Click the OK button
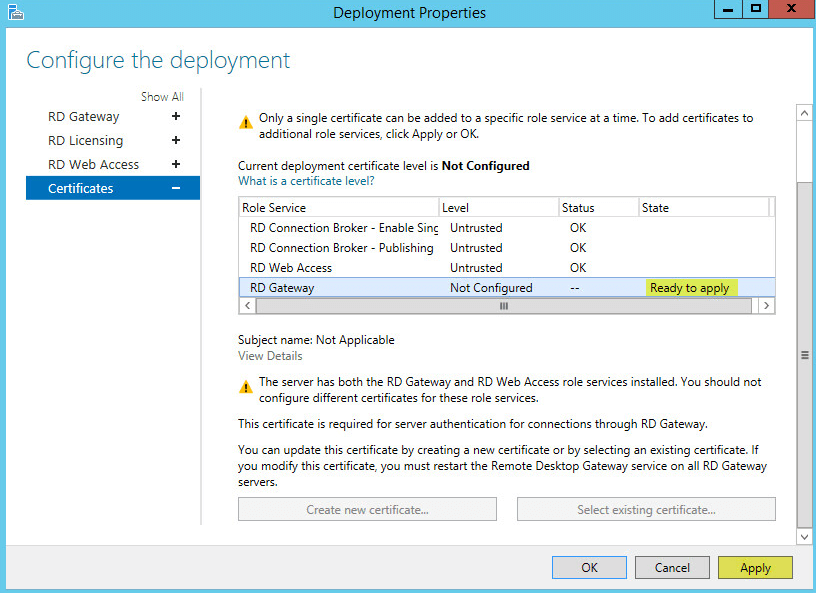816x593 pixels. click(x=589, y=567)
